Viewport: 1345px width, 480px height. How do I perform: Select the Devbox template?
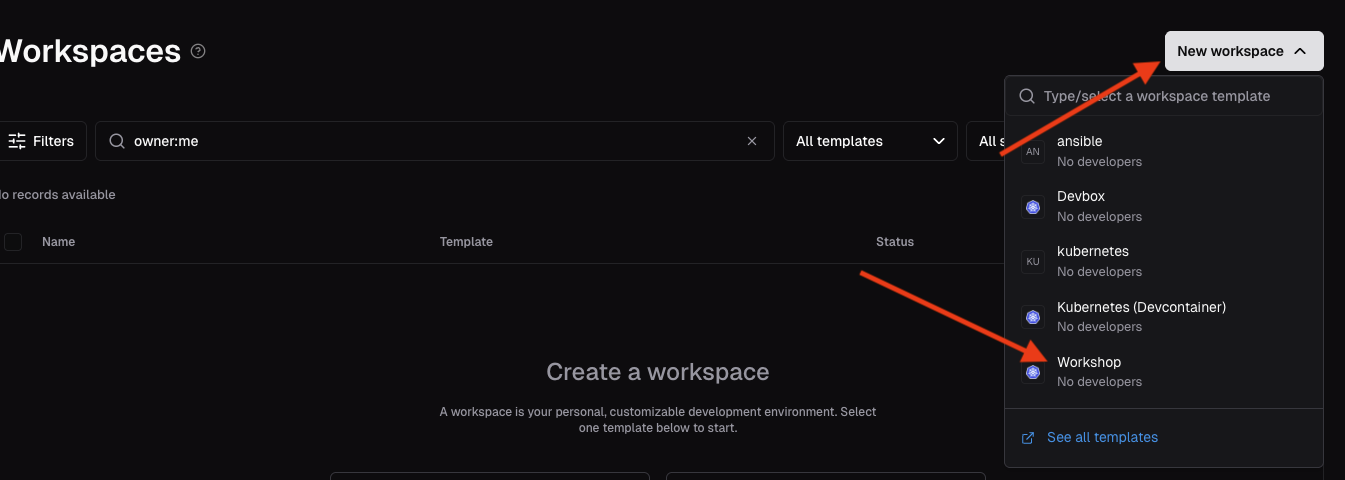[1164, 206]
